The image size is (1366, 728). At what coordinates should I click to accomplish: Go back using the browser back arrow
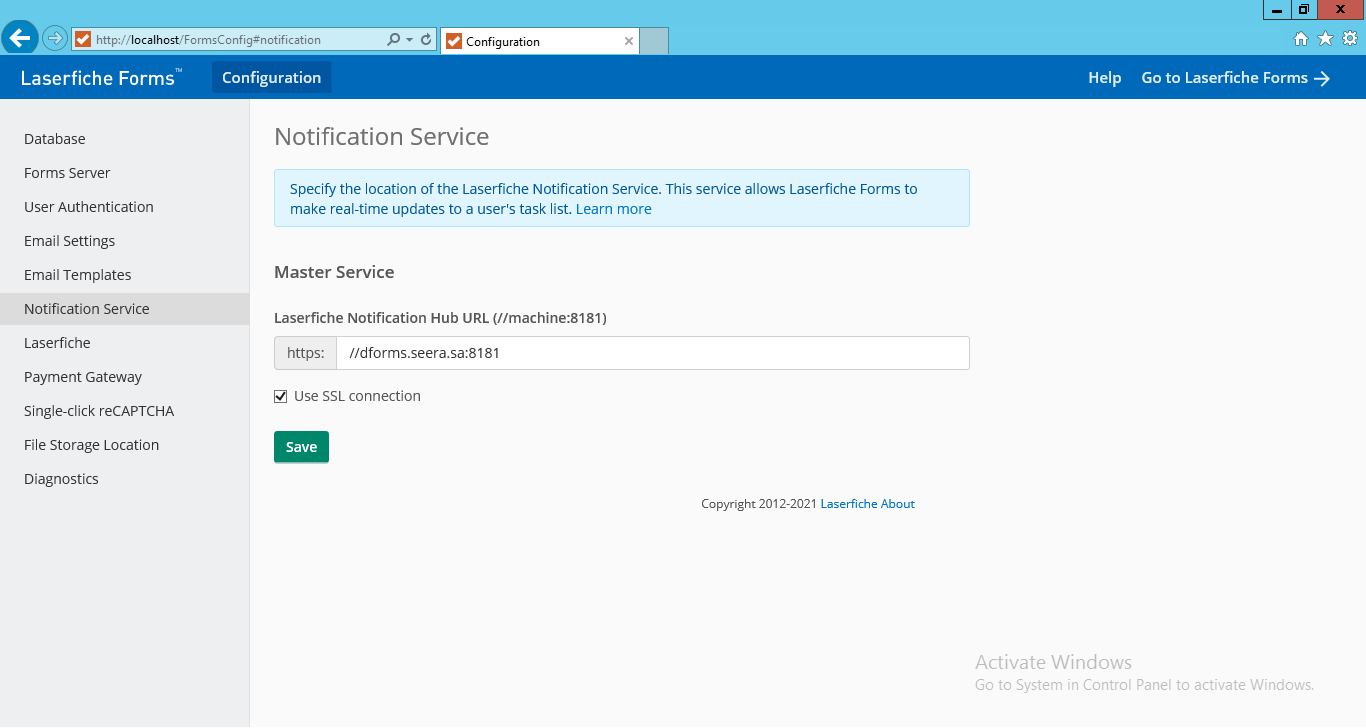coord(20,39)
